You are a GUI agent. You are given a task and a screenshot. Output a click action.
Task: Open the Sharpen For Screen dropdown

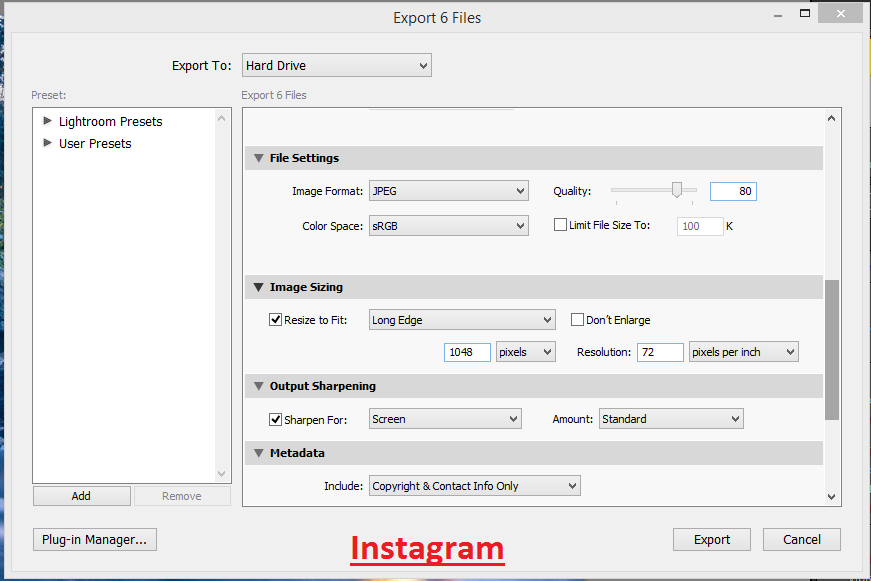(445, 419)
